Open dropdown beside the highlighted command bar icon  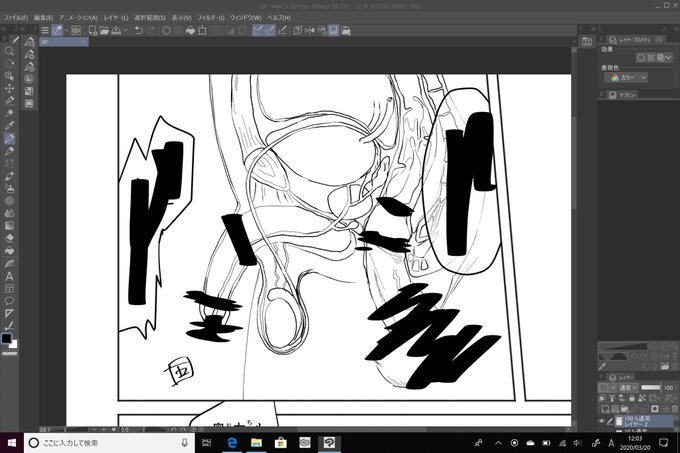(66, 30)
